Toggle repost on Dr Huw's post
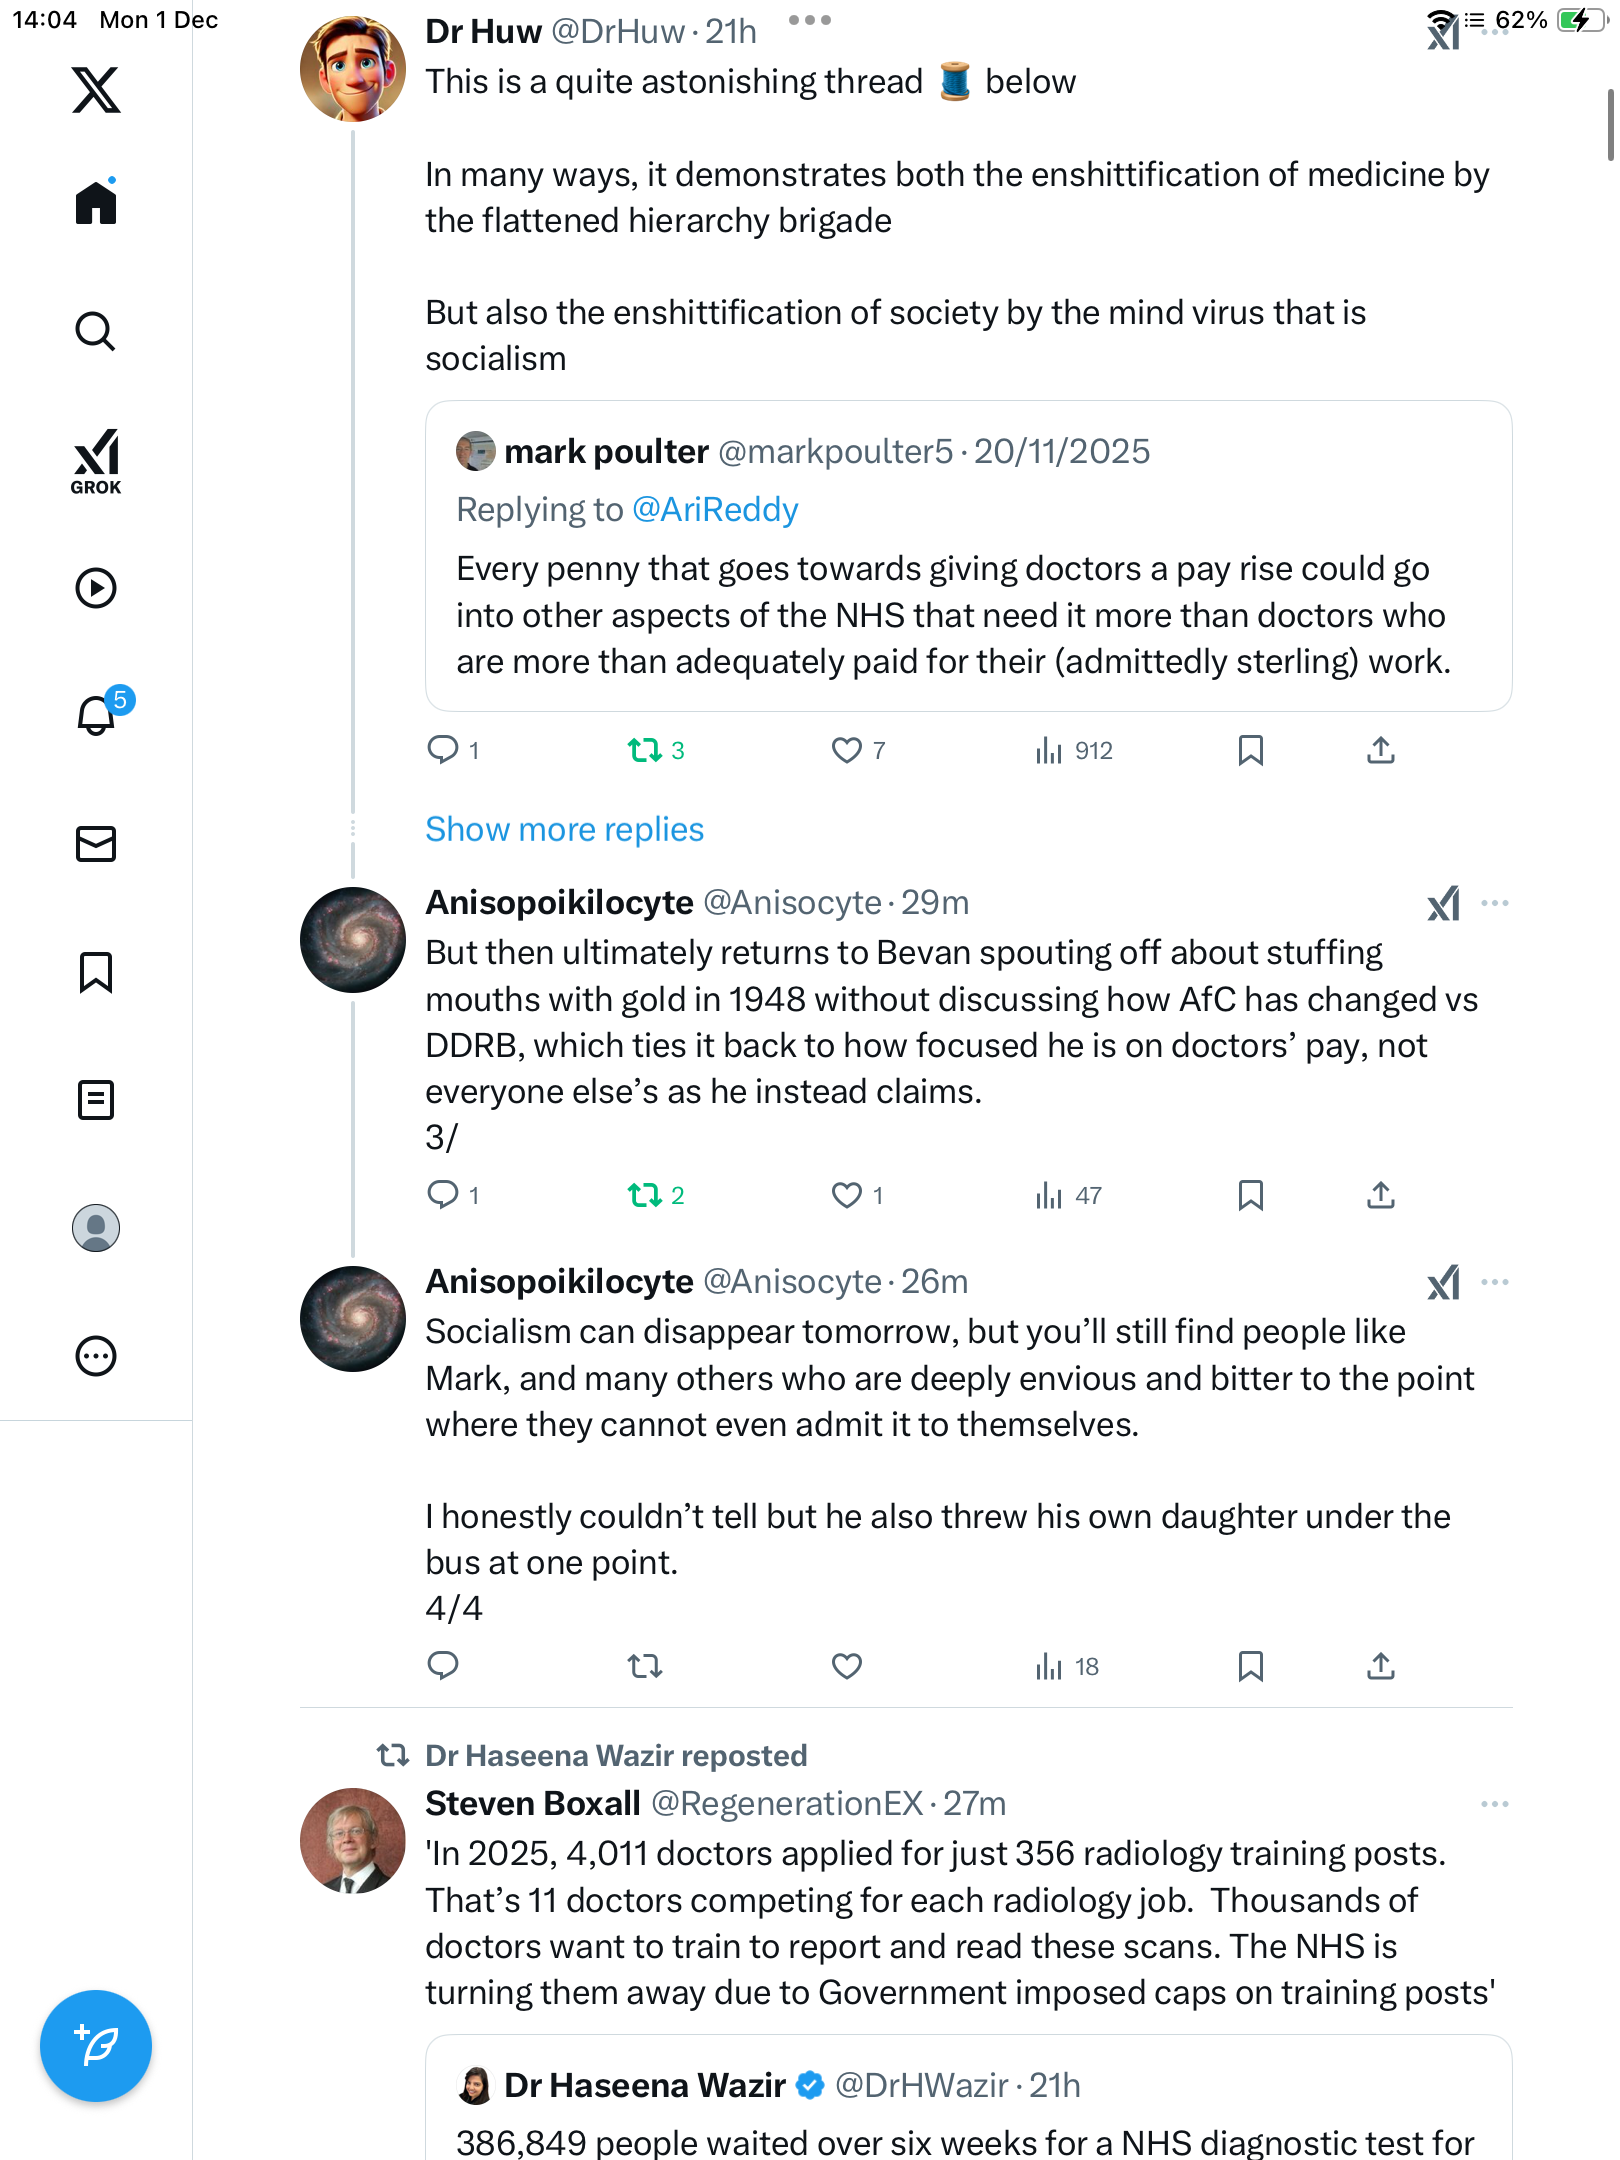 click(645, 750)
